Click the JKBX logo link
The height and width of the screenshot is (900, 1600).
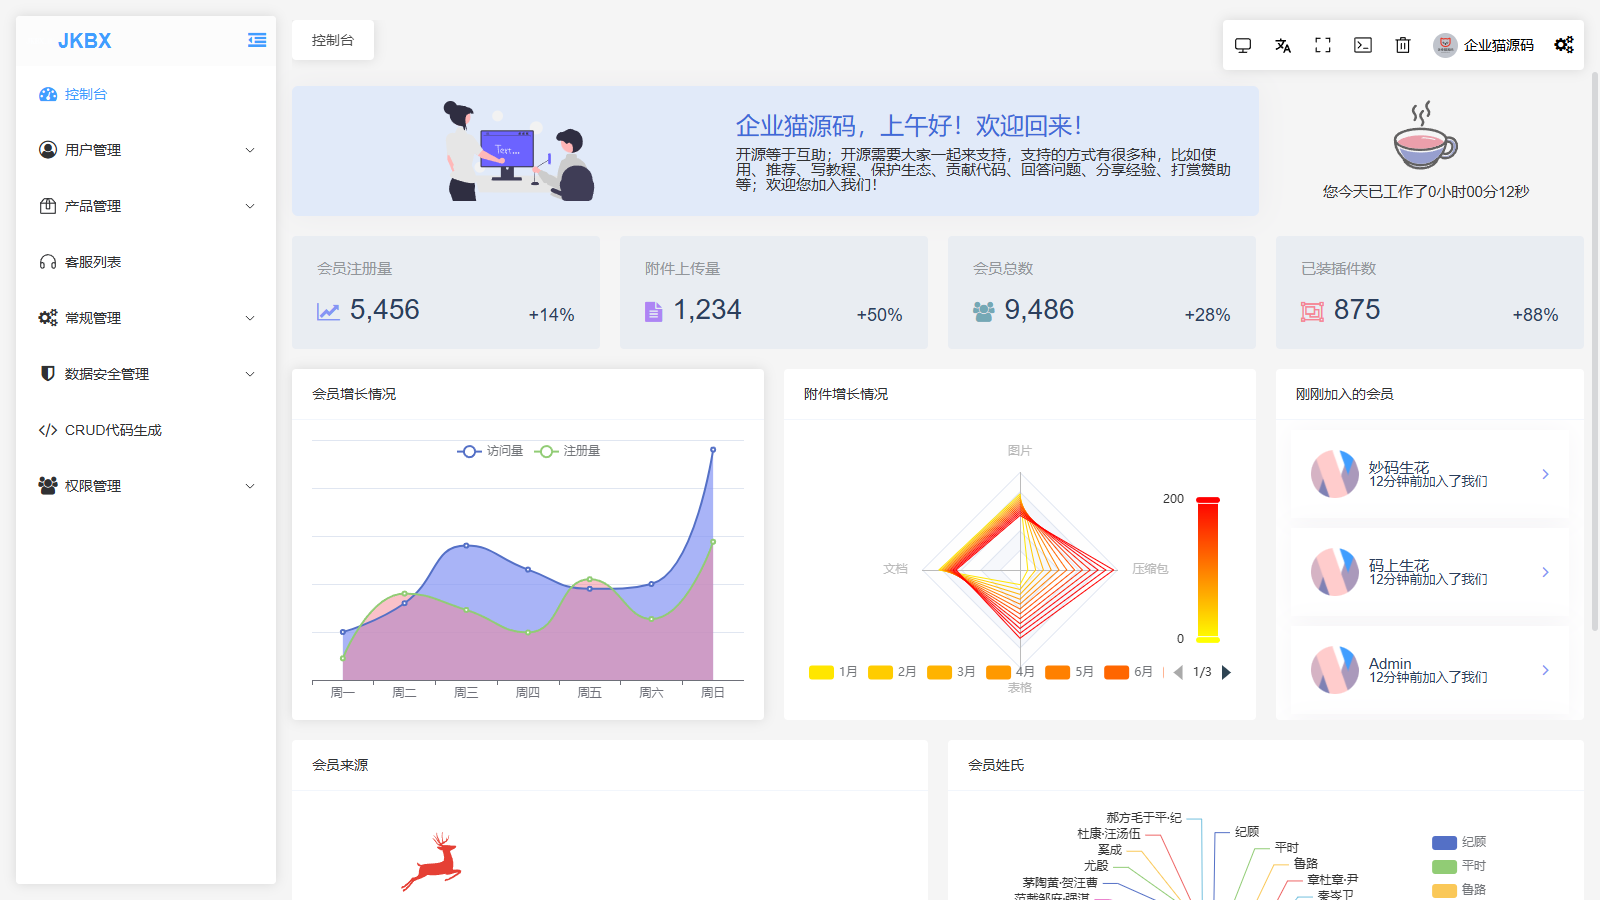click(x=85, y=41)
